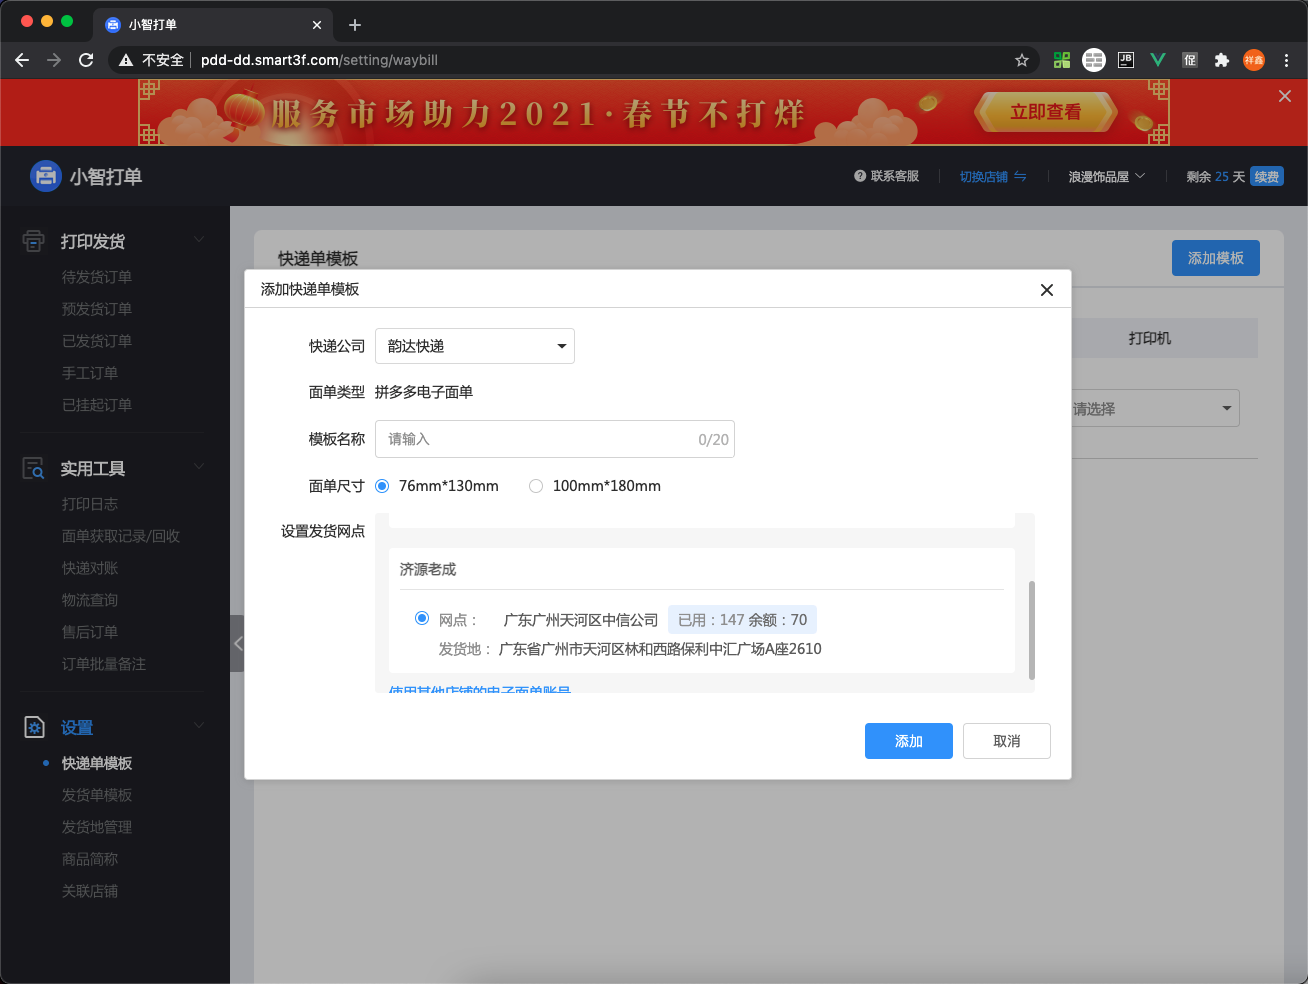Image resolution: width=1308 pixels, height=984 pixels.
Task: Click the Vue devtools extension icon
Action: [1158, 60]
